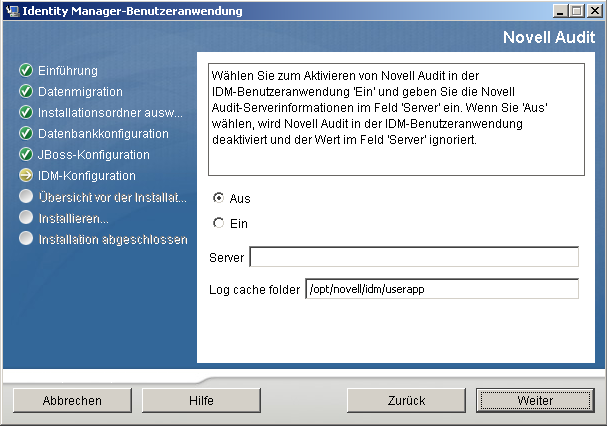This screenshot has width=607, height=426.
Task: Click the Server input field
Action: click(414, 257)
